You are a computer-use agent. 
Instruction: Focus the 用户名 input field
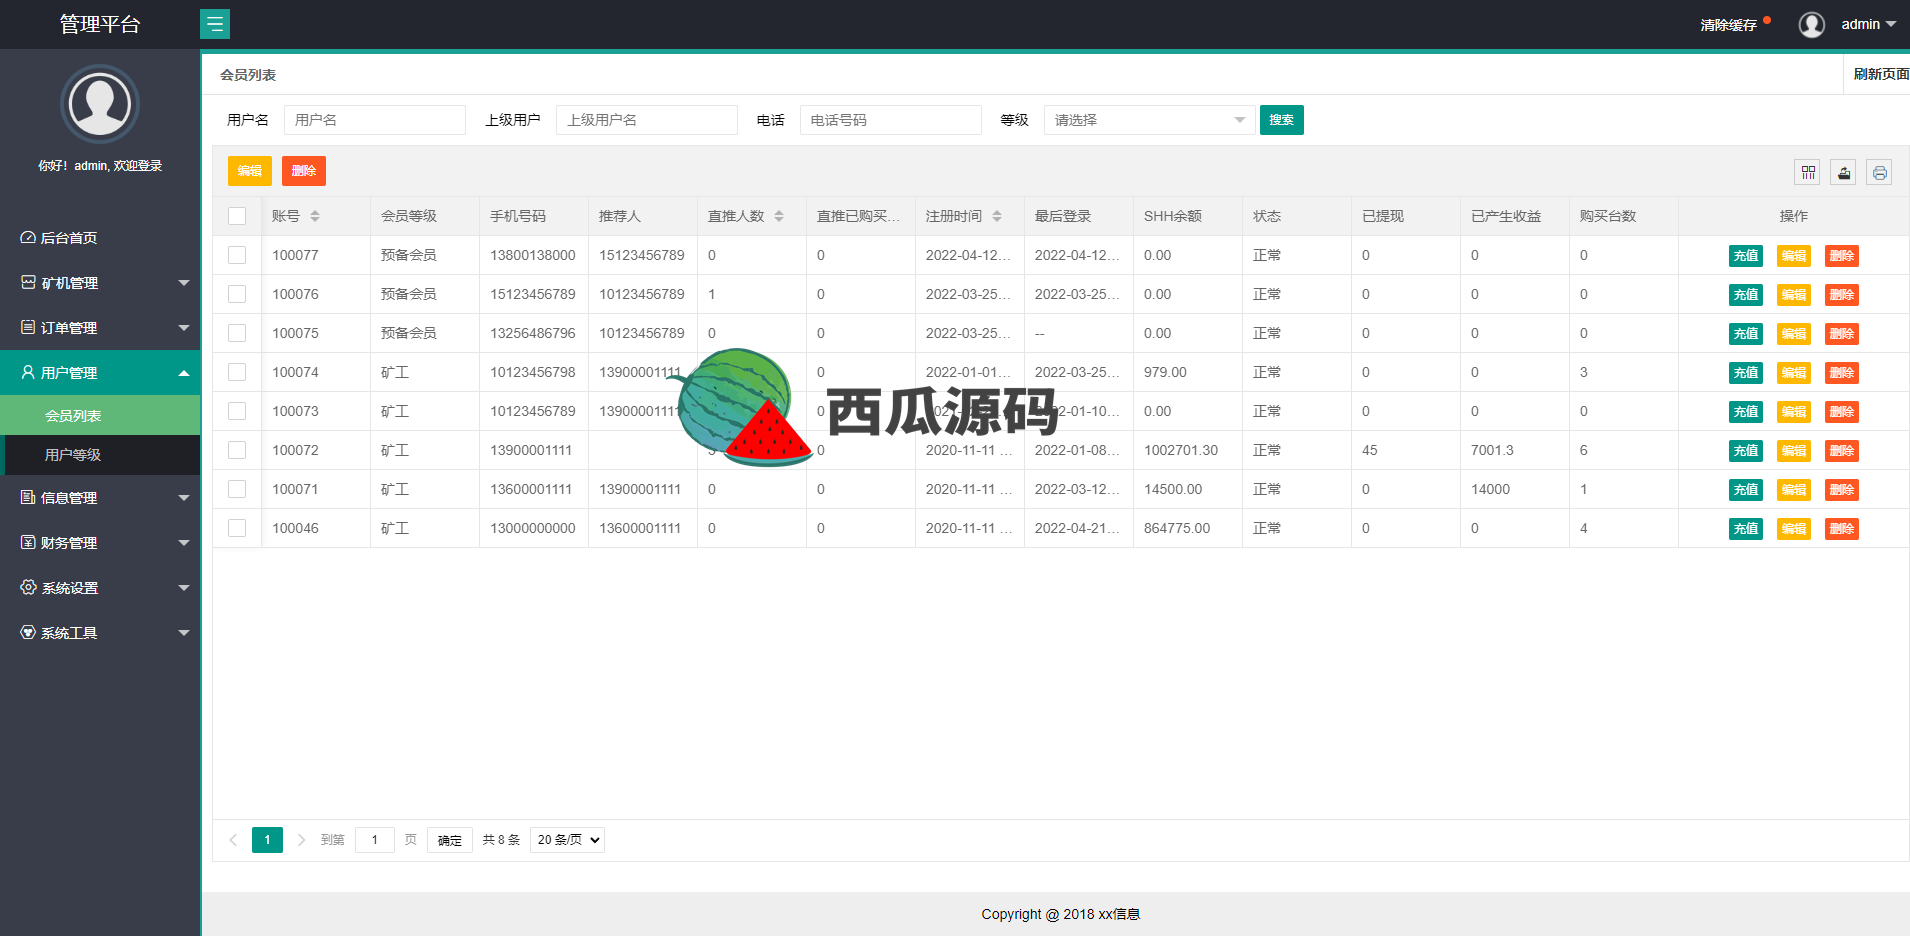pyautogui.click(x=375, y=120)
